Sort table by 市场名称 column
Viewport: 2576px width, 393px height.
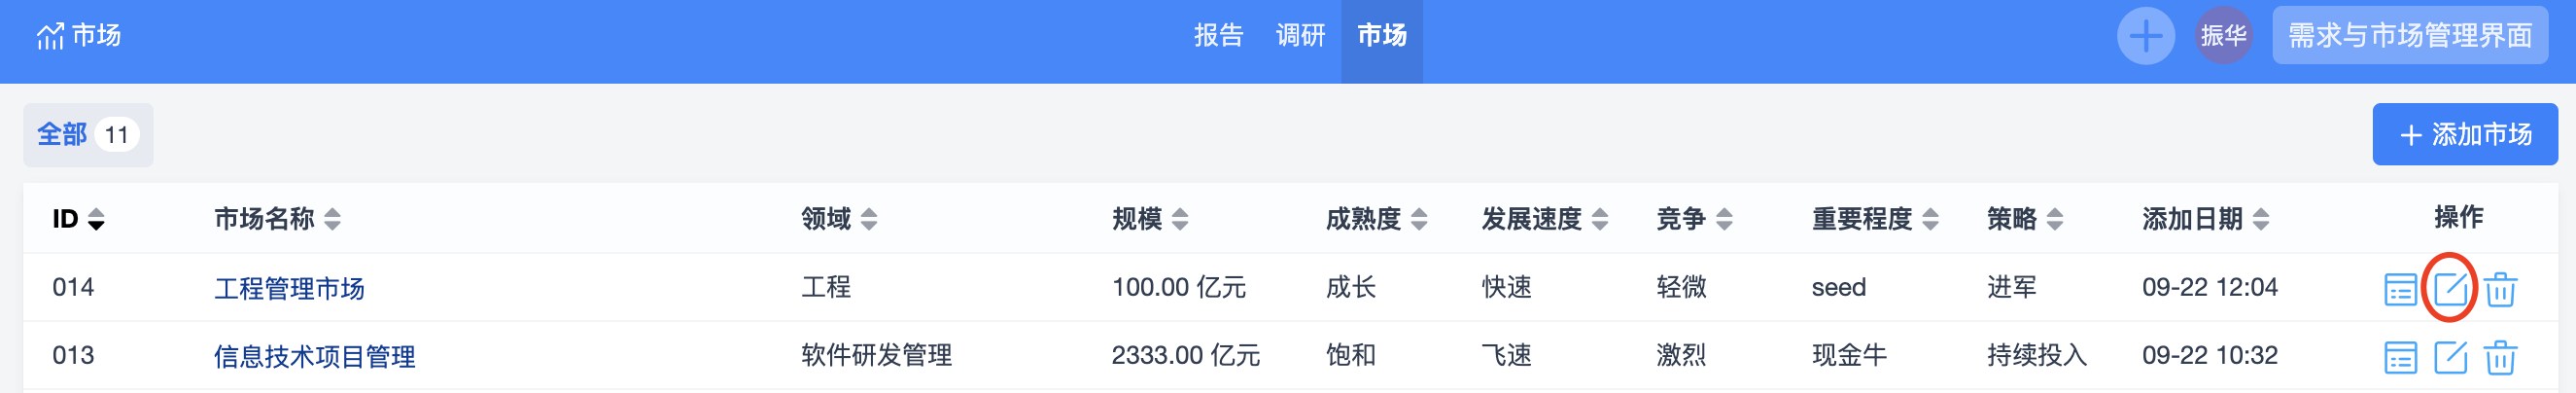(277, 219)
